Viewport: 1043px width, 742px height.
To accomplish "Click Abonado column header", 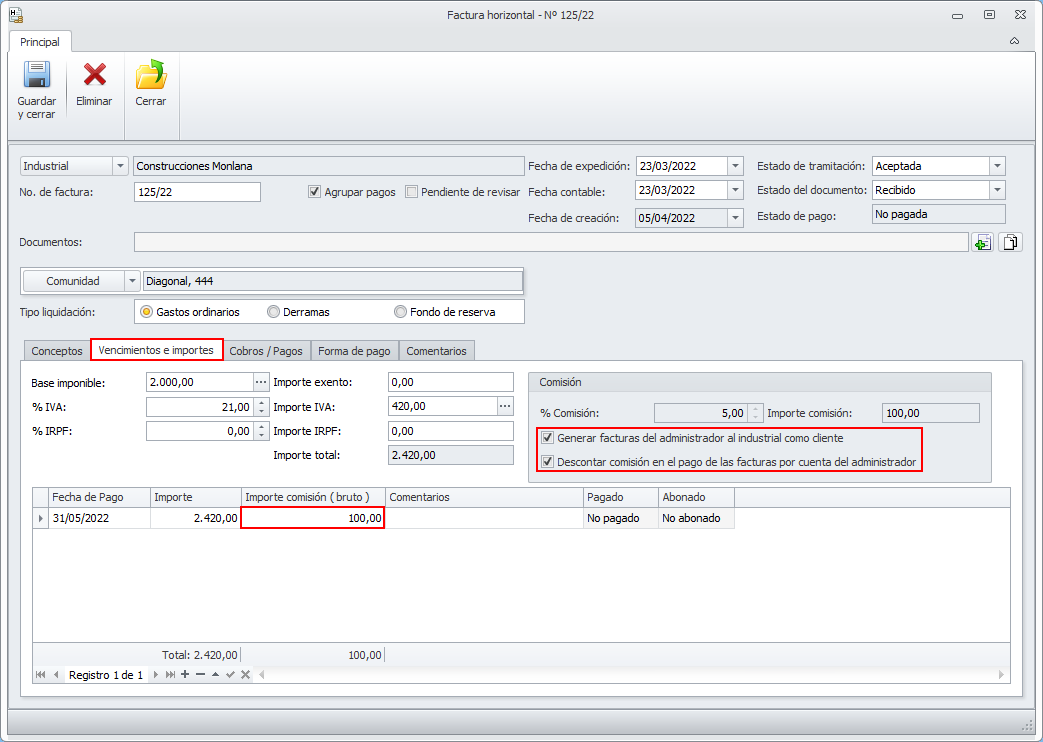I will (696, 497).
